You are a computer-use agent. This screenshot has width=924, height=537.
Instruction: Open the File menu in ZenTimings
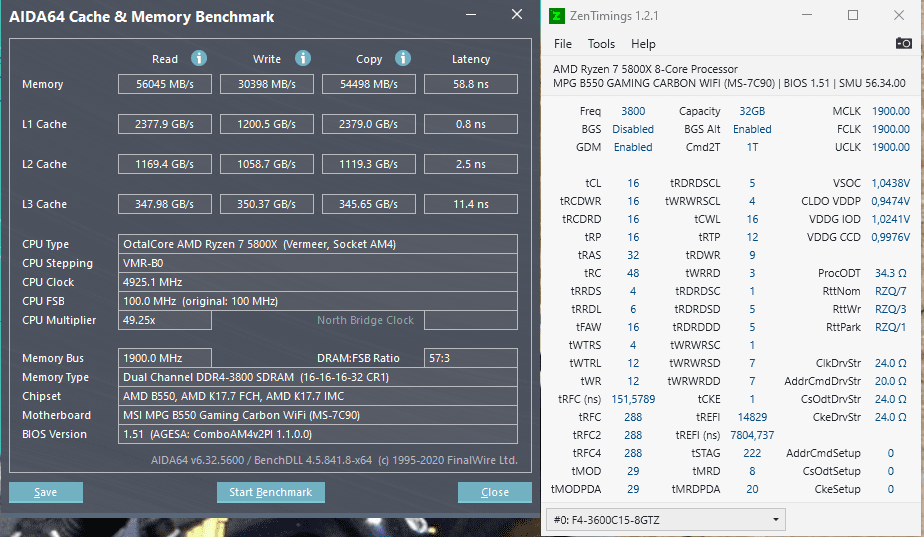pyautogui.click(x=562, y=44)
